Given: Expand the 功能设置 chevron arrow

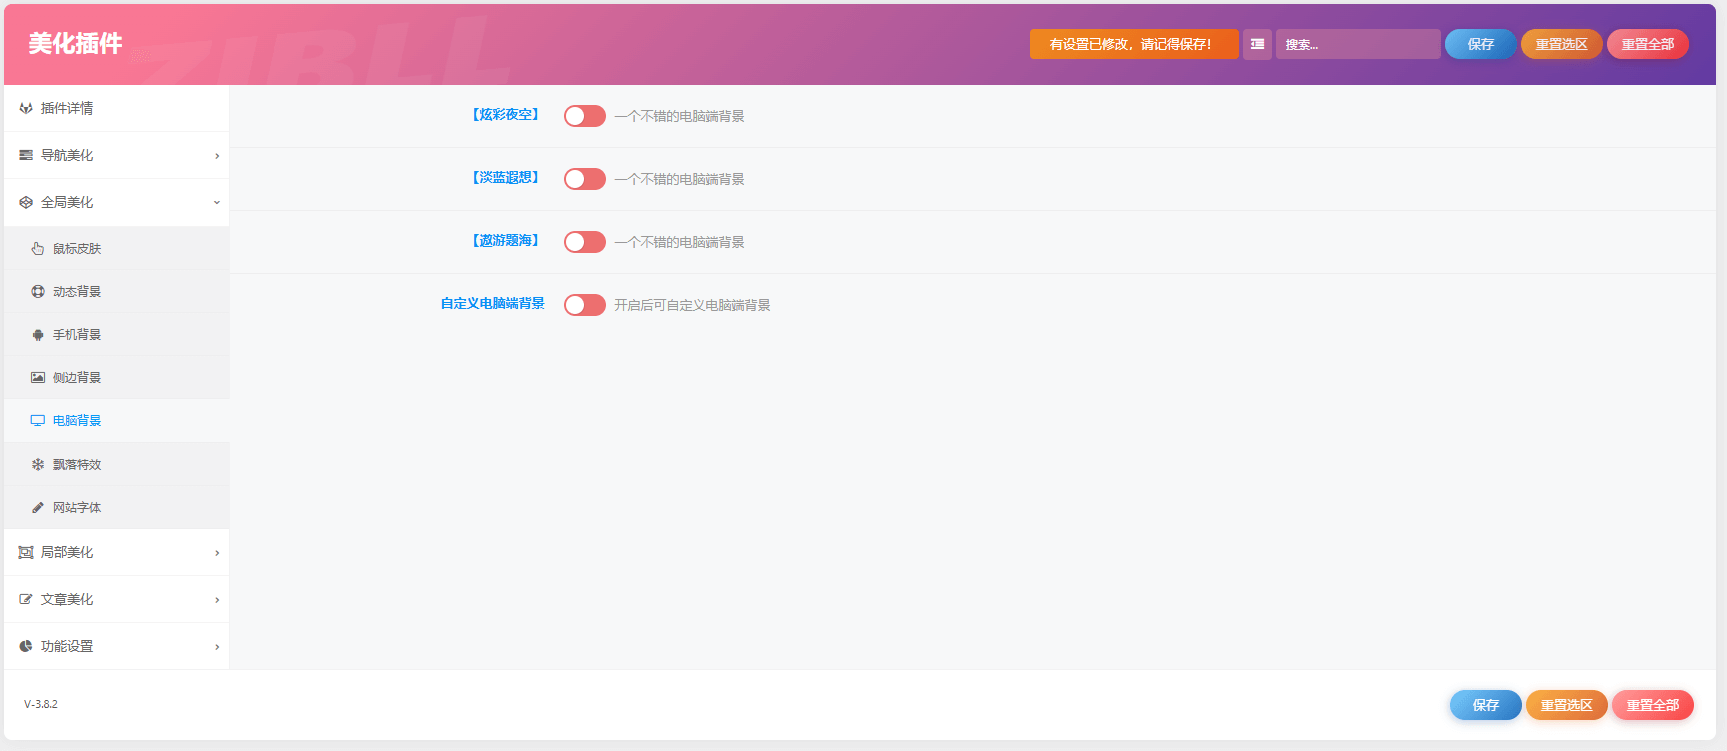Looking at the screenshot, I should point(217,647).
